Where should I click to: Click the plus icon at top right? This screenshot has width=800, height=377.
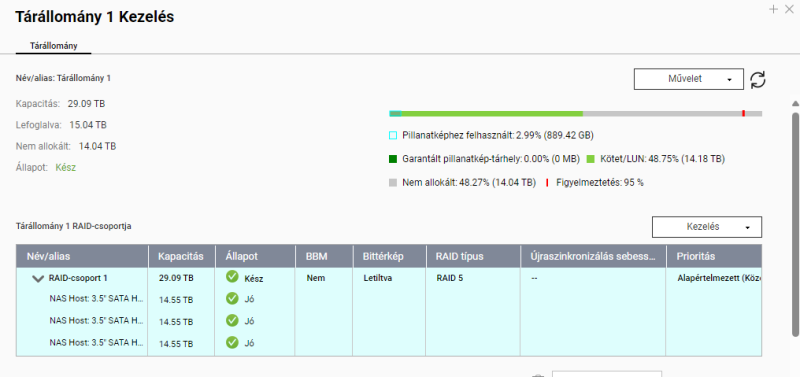point(773,9)
